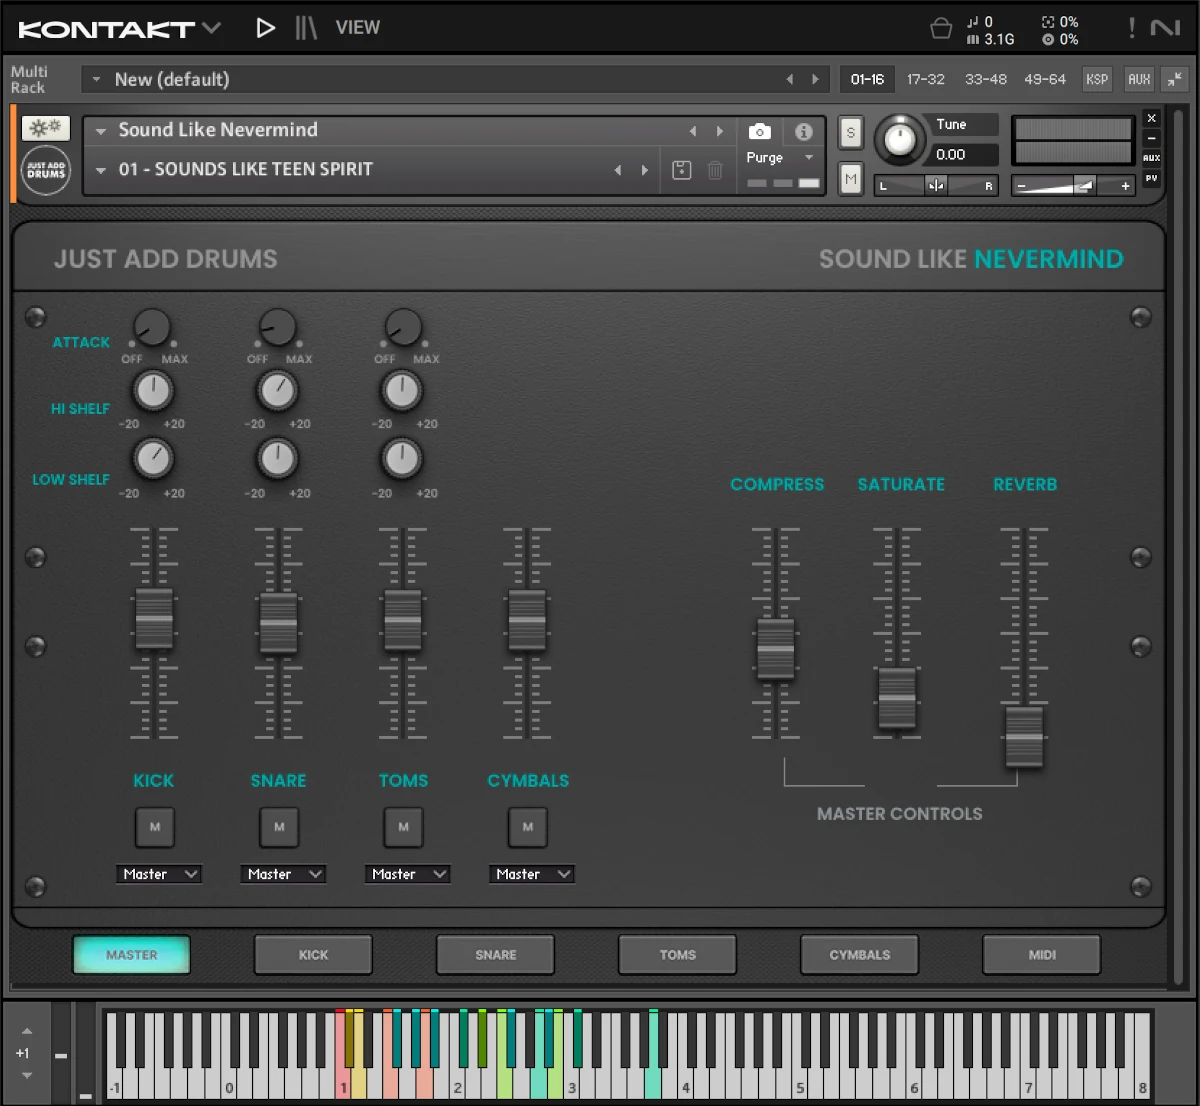Open the CYMBALS page at the bottom
The height and width of the screenshot is (1106, 1200).
pos(858,954)
